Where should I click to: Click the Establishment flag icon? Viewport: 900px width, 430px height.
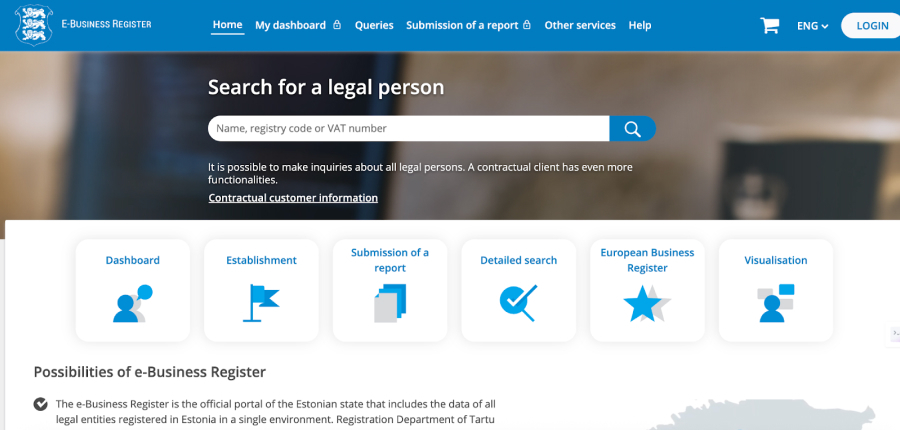[x=261, y=303]
